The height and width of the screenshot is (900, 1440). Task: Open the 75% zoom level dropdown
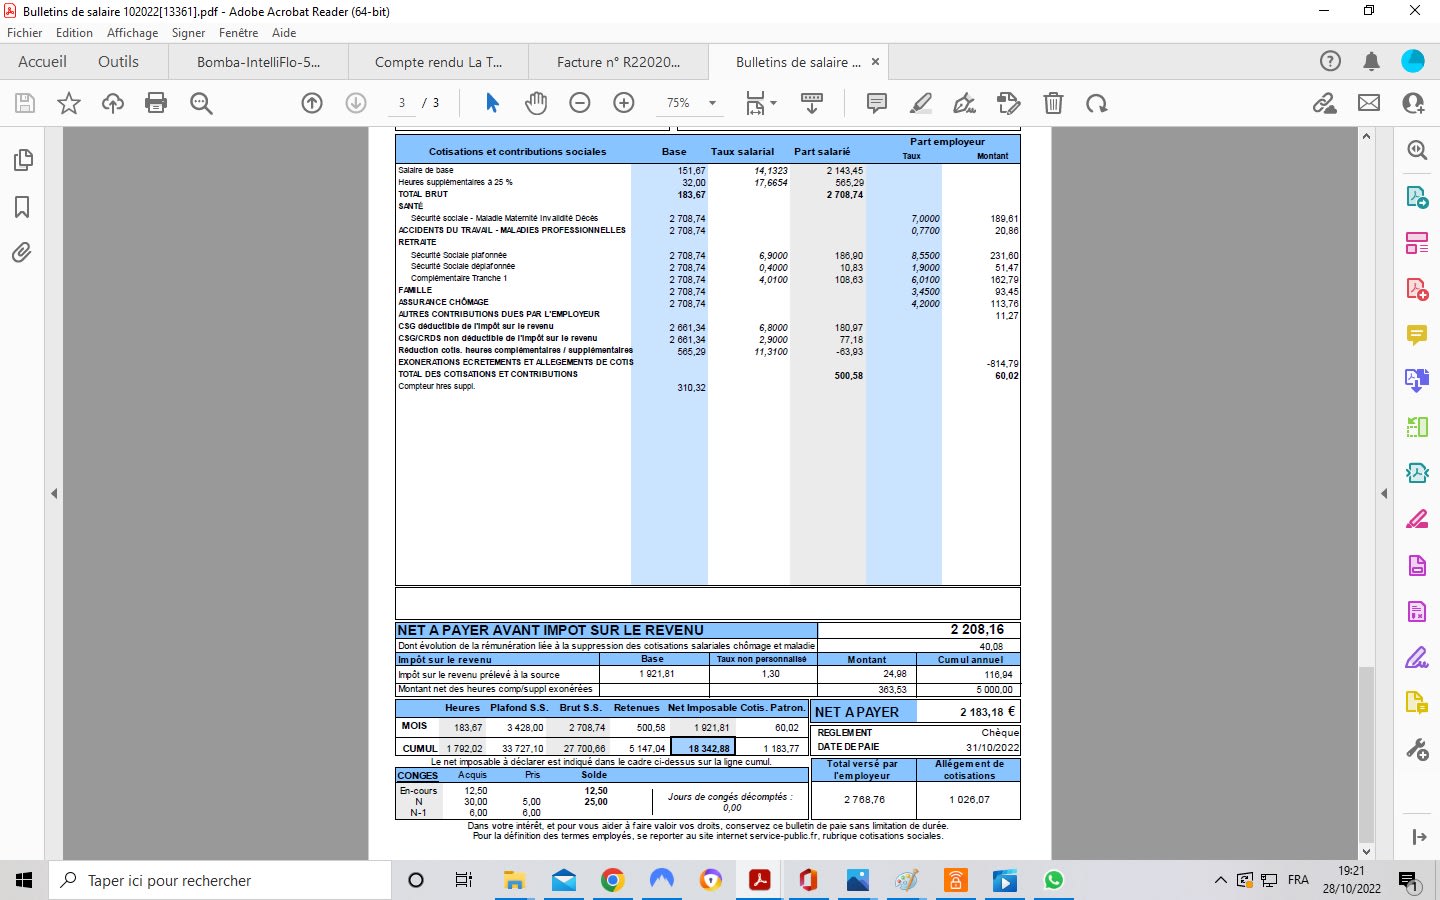(712, 103)
